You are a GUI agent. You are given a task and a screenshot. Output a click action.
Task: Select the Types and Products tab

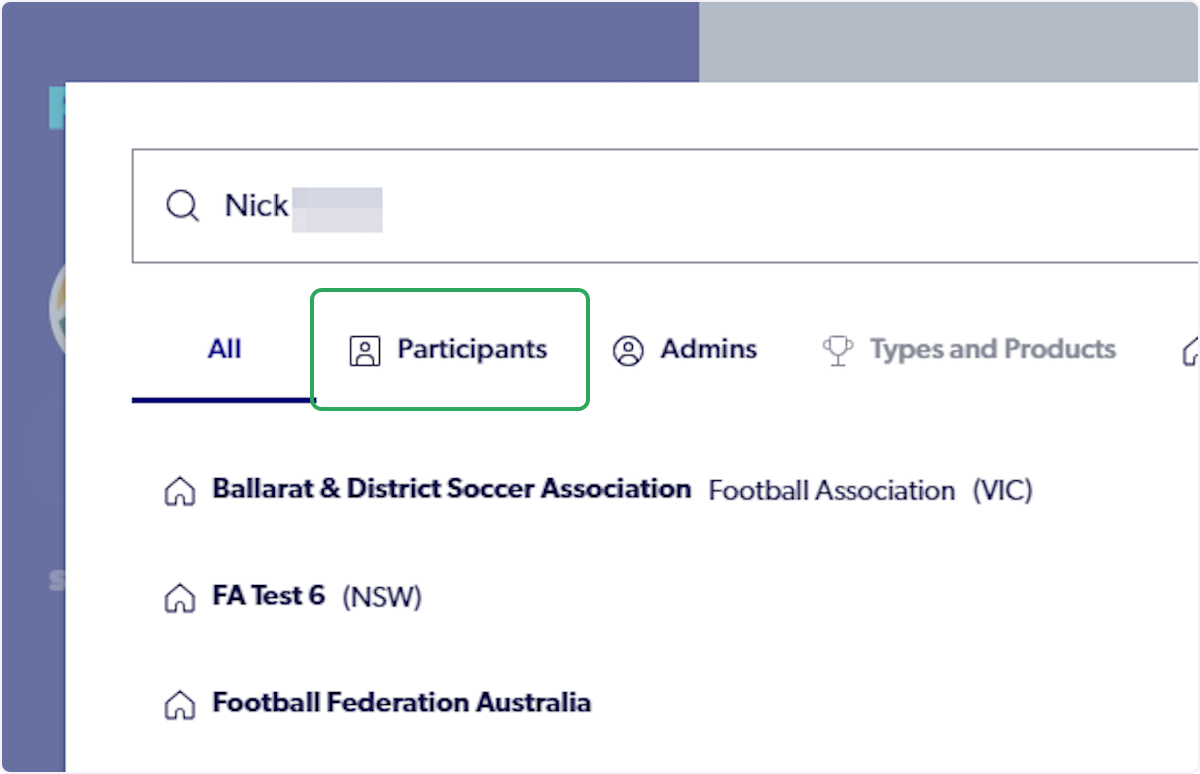(x=992, y=349)
